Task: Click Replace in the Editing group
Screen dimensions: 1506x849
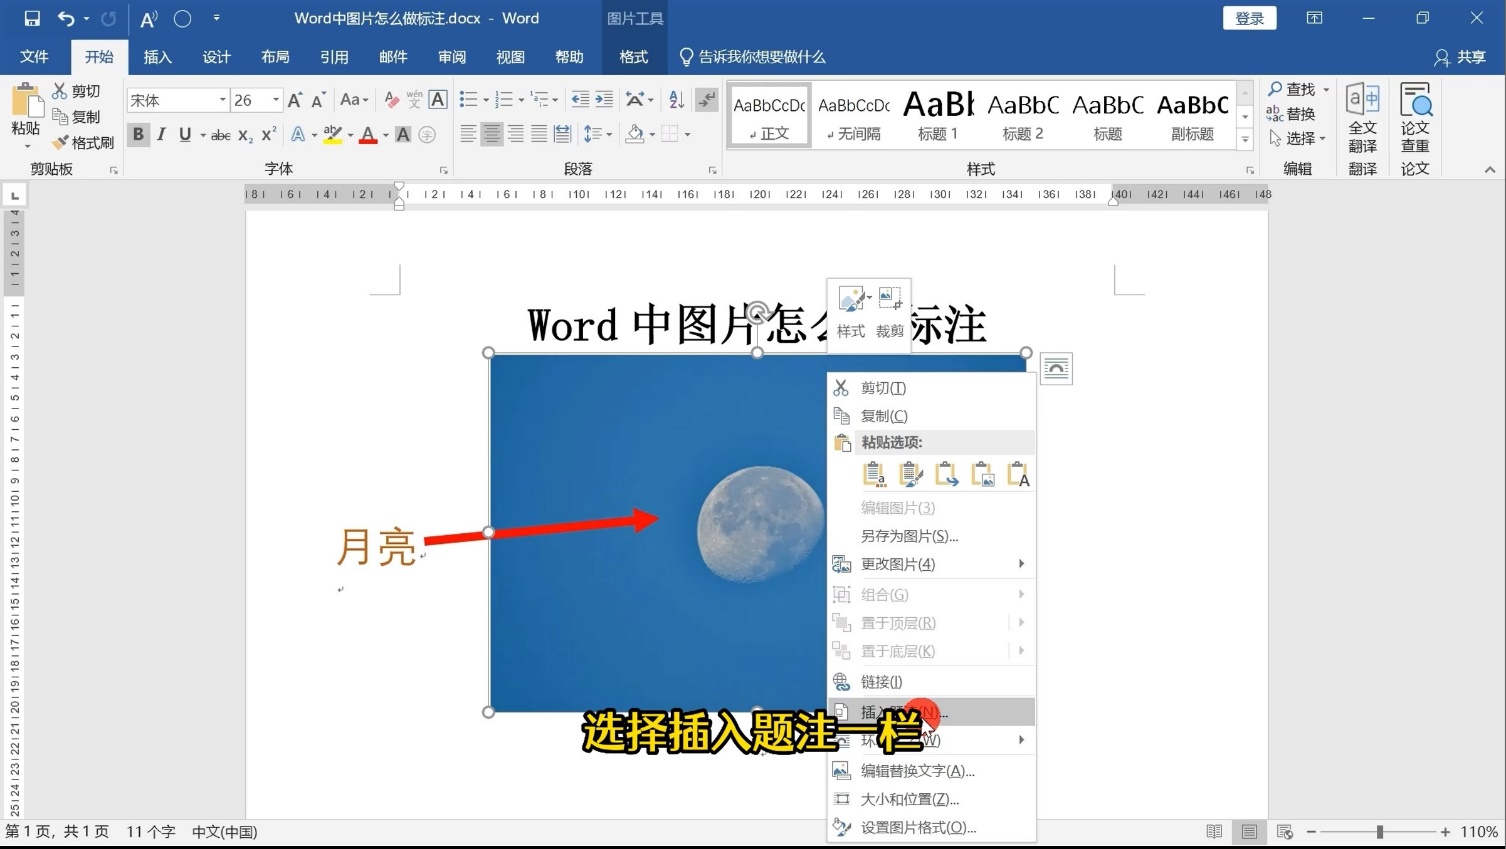Action: 1291,114
